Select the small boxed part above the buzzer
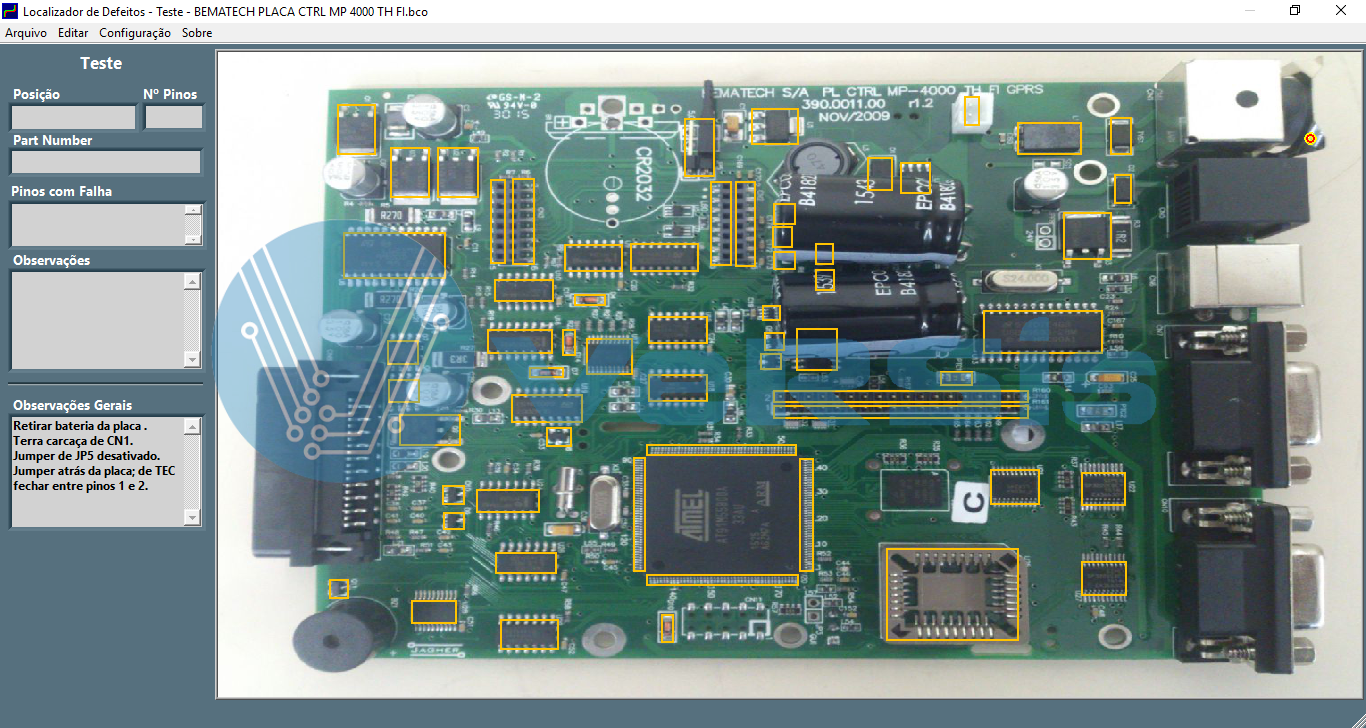 339,589
